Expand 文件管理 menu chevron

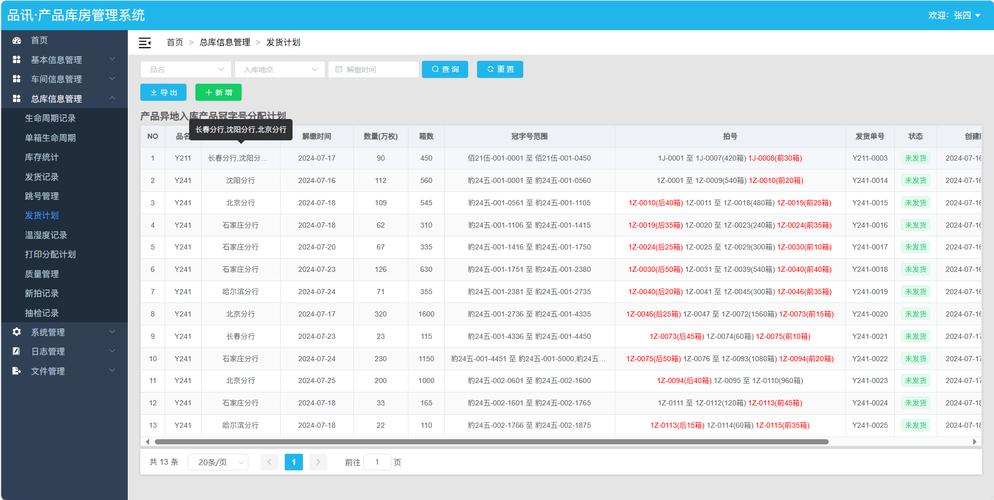112,371
